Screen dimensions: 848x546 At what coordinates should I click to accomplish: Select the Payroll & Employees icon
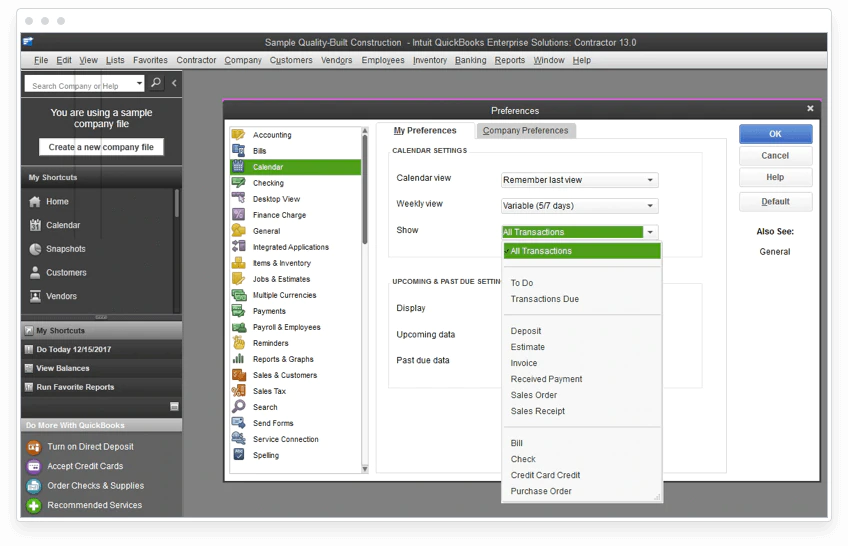[x=238, y=327]
